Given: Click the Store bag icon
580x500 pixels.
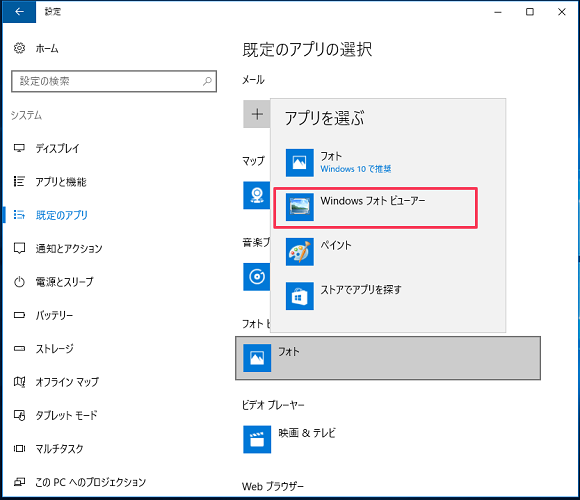Looking at the screenshot, I should point(300,296).
